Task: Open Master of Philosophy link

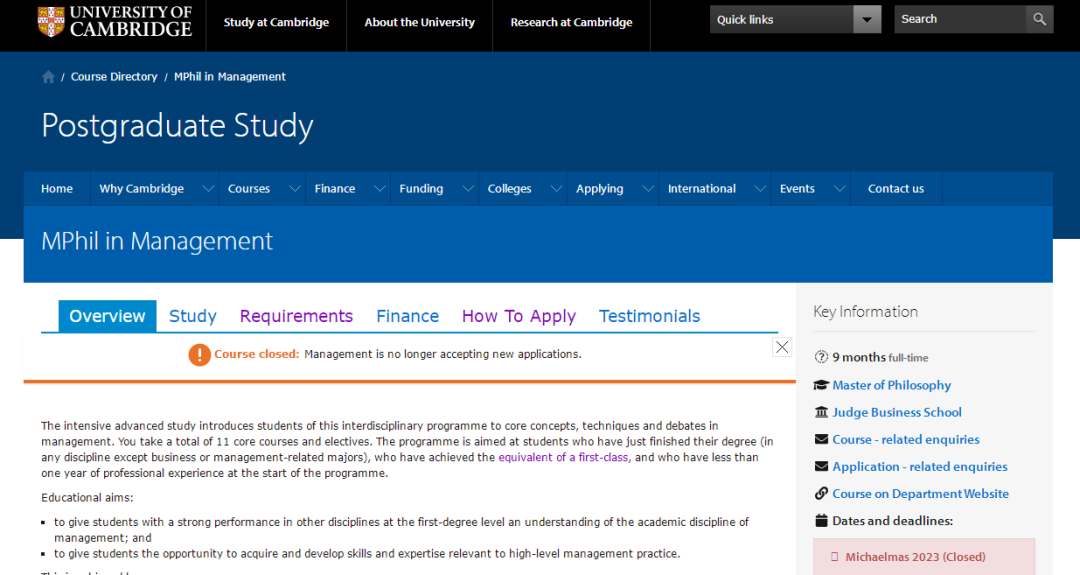Action: point(891,385)
